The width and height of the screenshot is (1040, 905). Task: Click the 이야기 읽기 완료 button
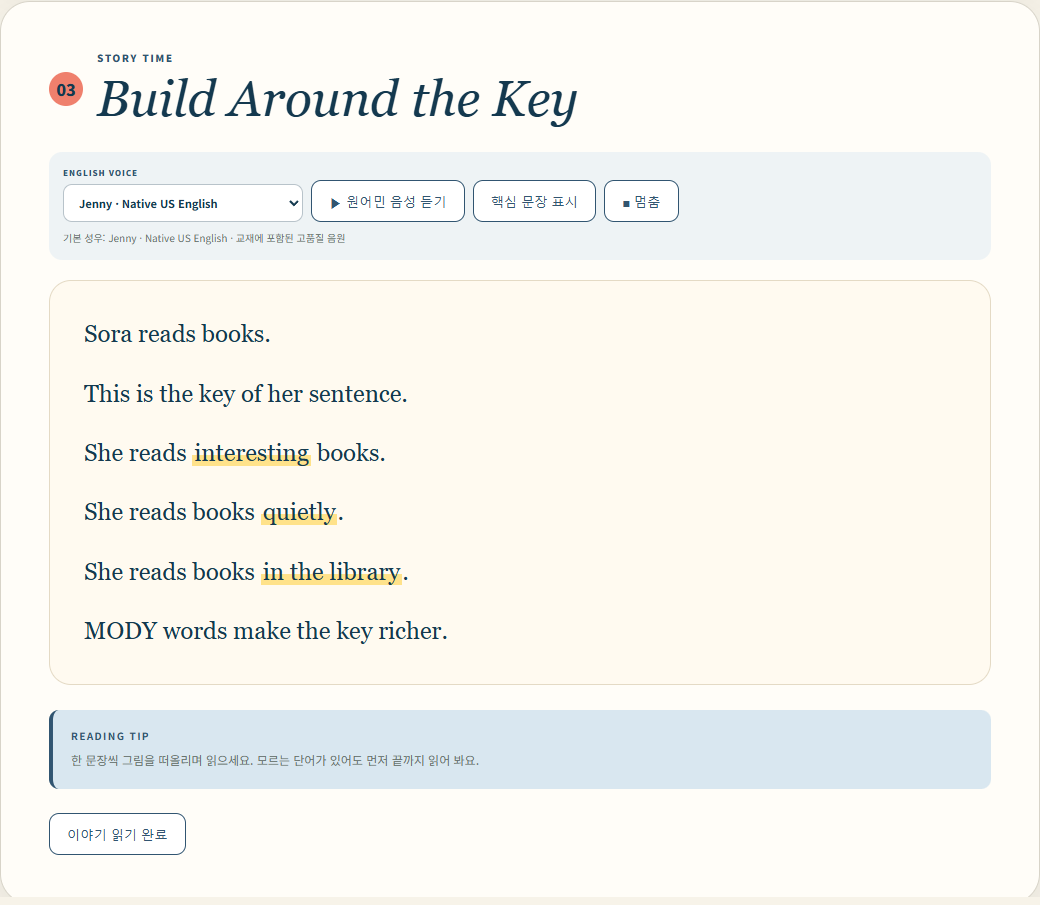click(117, 834)
